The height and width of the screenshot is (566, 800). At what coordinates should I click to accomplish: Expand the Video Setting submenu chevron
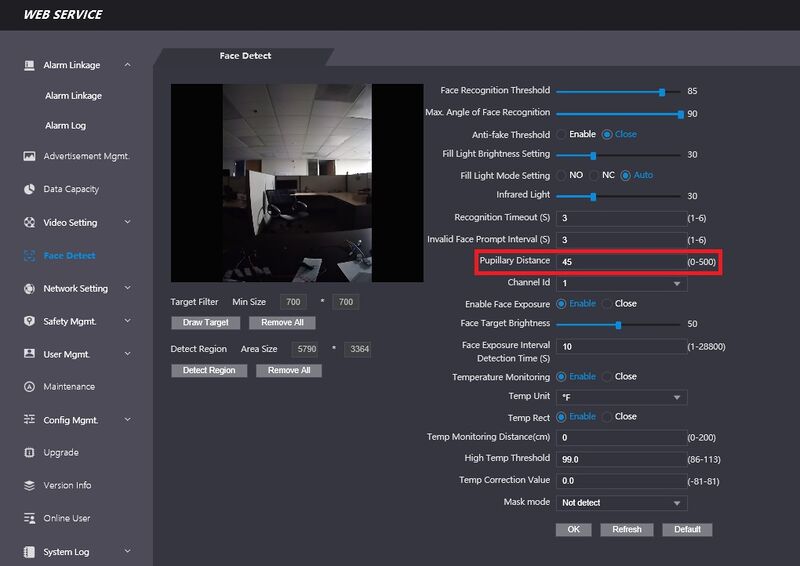pyautogui.click(x=128, y=222)
